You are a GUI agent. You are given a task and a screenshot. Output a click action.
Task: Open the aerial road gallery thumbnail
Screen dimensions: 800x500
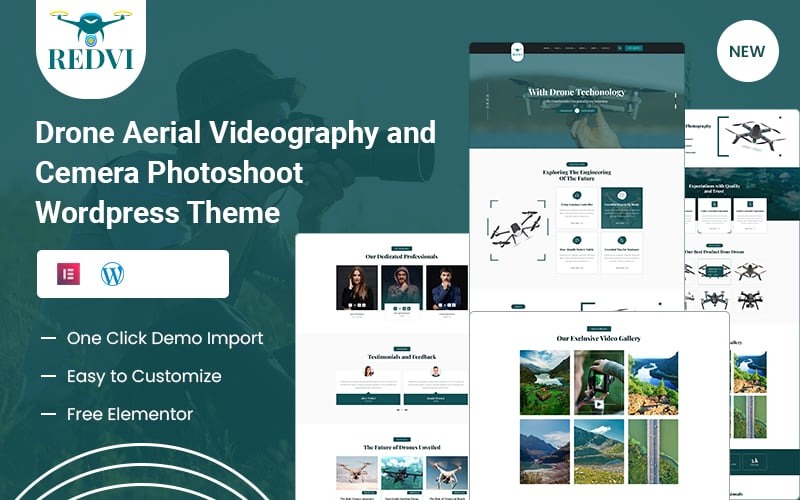tap(653, 451)
